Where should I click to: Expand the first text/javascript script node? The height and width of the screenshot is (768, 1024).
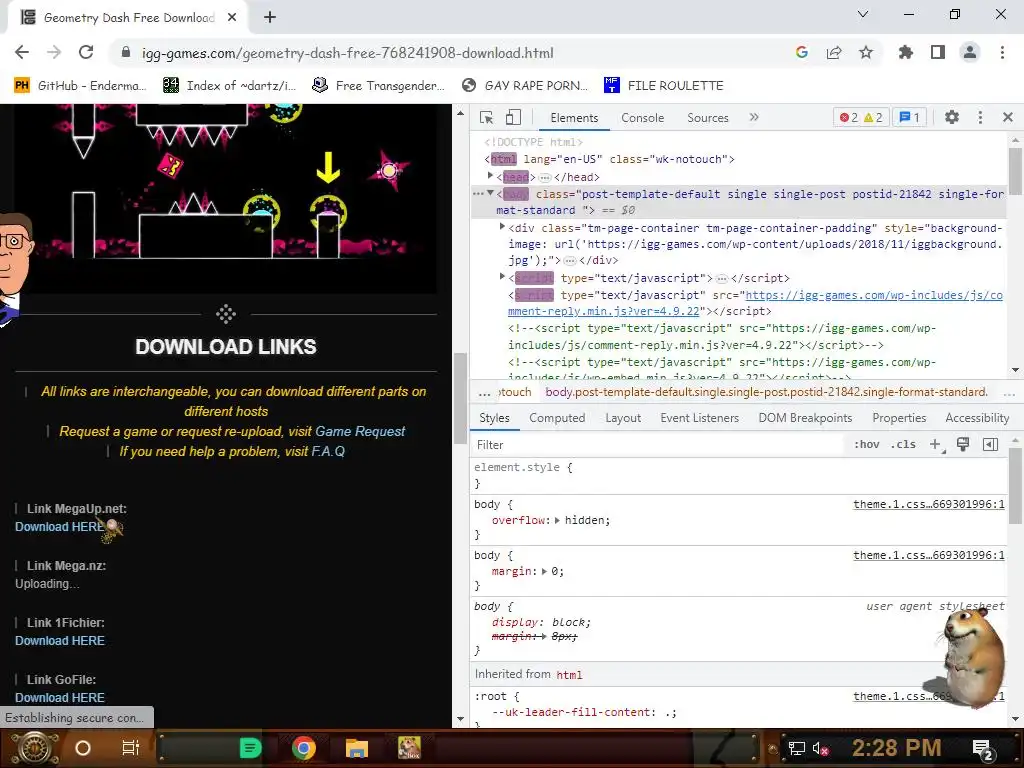tap(502, 277)
